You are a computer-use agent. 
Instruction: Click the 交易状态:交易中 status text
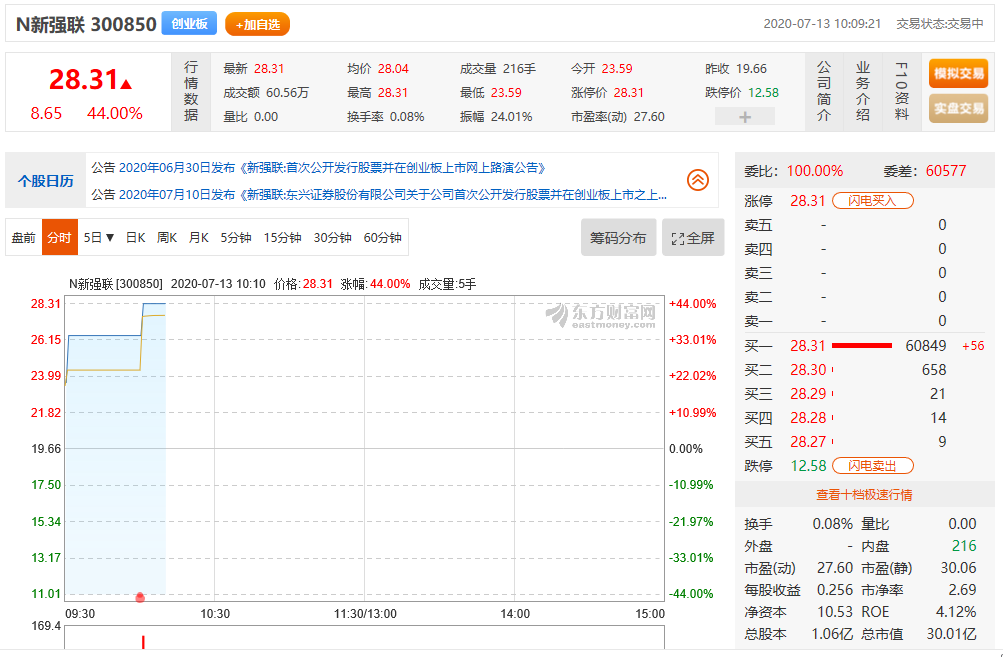940,24
